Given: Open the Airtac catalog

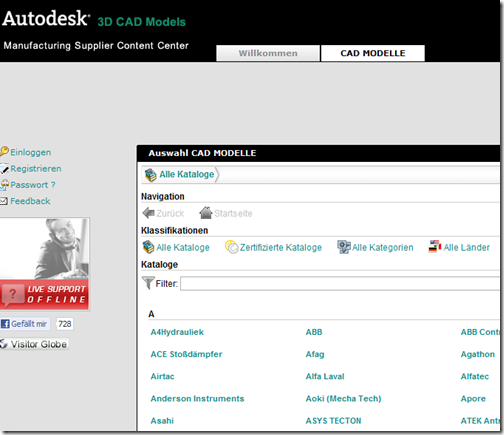Looking at the screenshot, I should tap(162, 376).
